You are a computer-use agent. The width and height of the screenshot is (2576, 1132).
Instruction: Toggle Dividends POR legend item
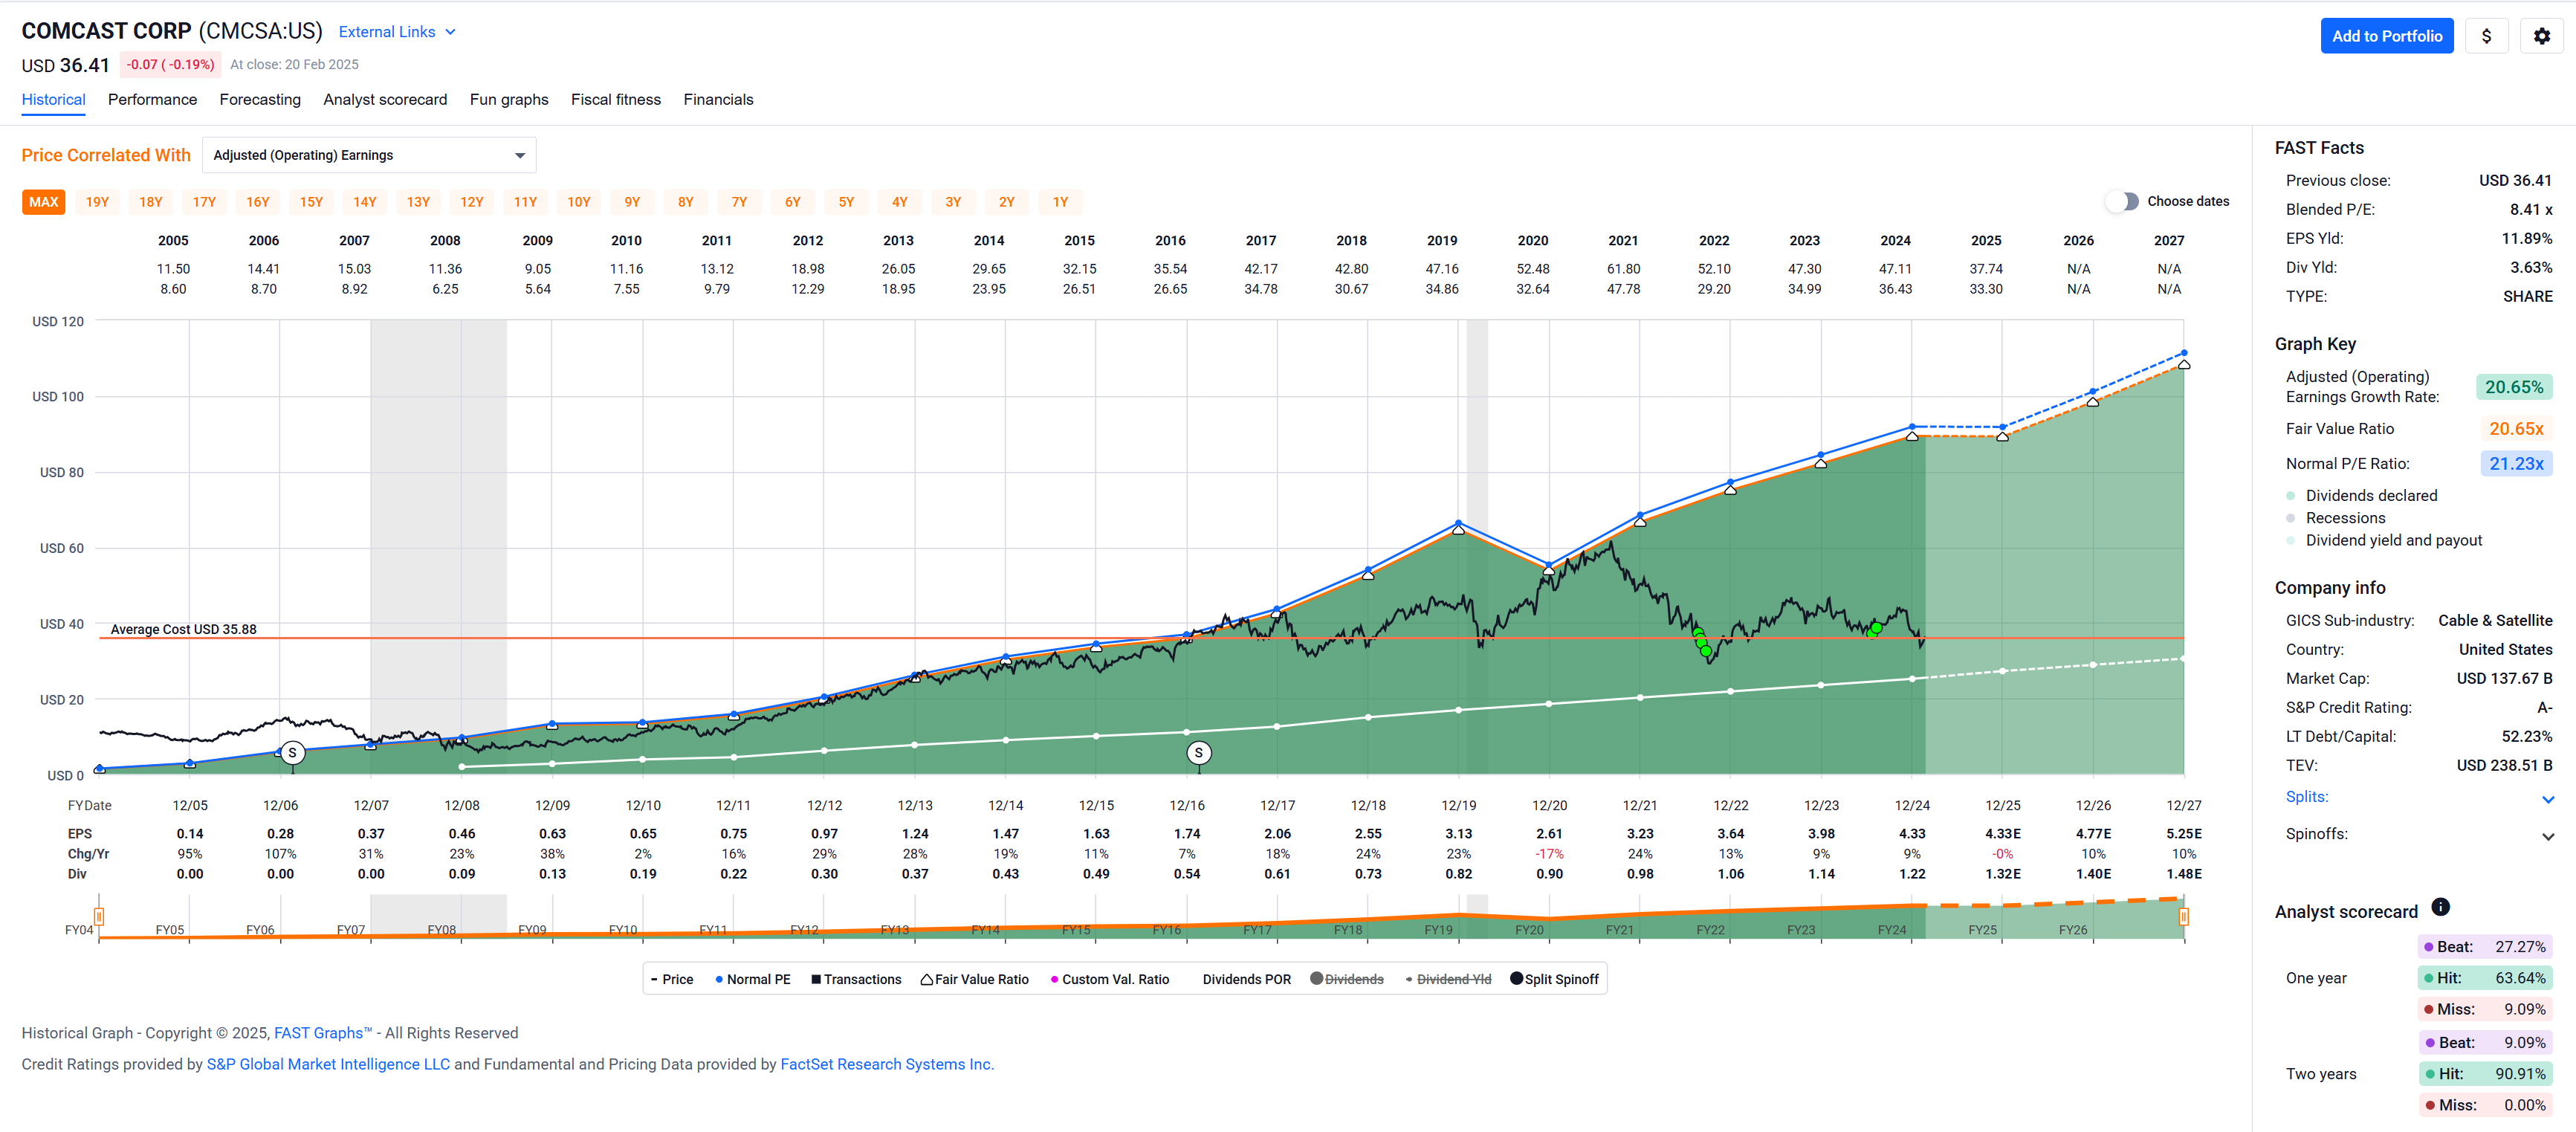point(1246,979)
